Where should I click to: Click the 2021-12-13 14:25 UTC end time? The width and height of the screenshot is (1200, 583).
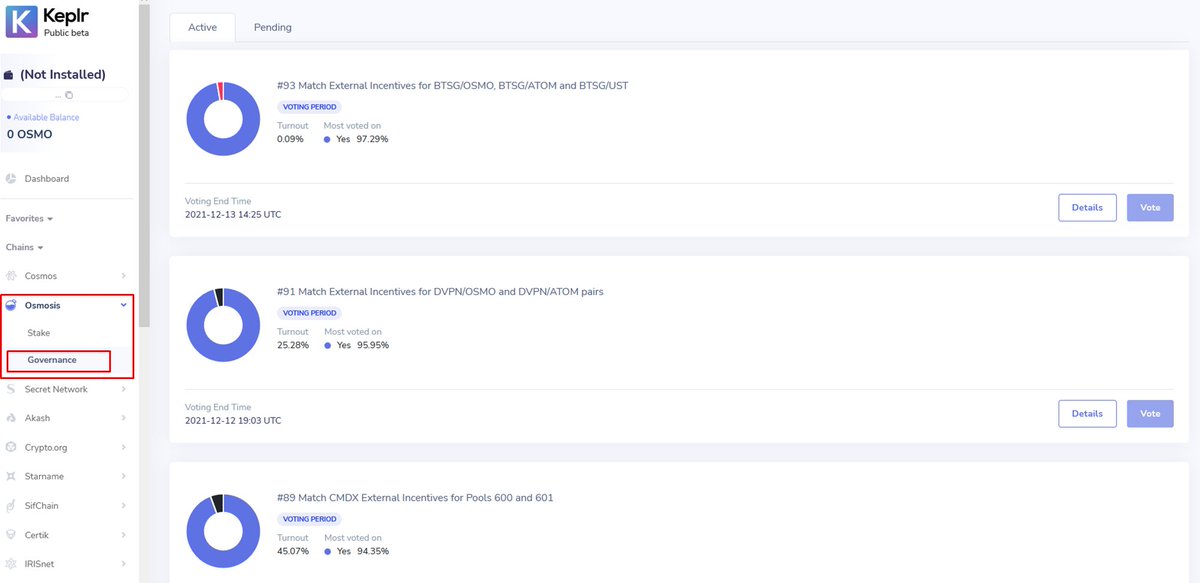233,215
